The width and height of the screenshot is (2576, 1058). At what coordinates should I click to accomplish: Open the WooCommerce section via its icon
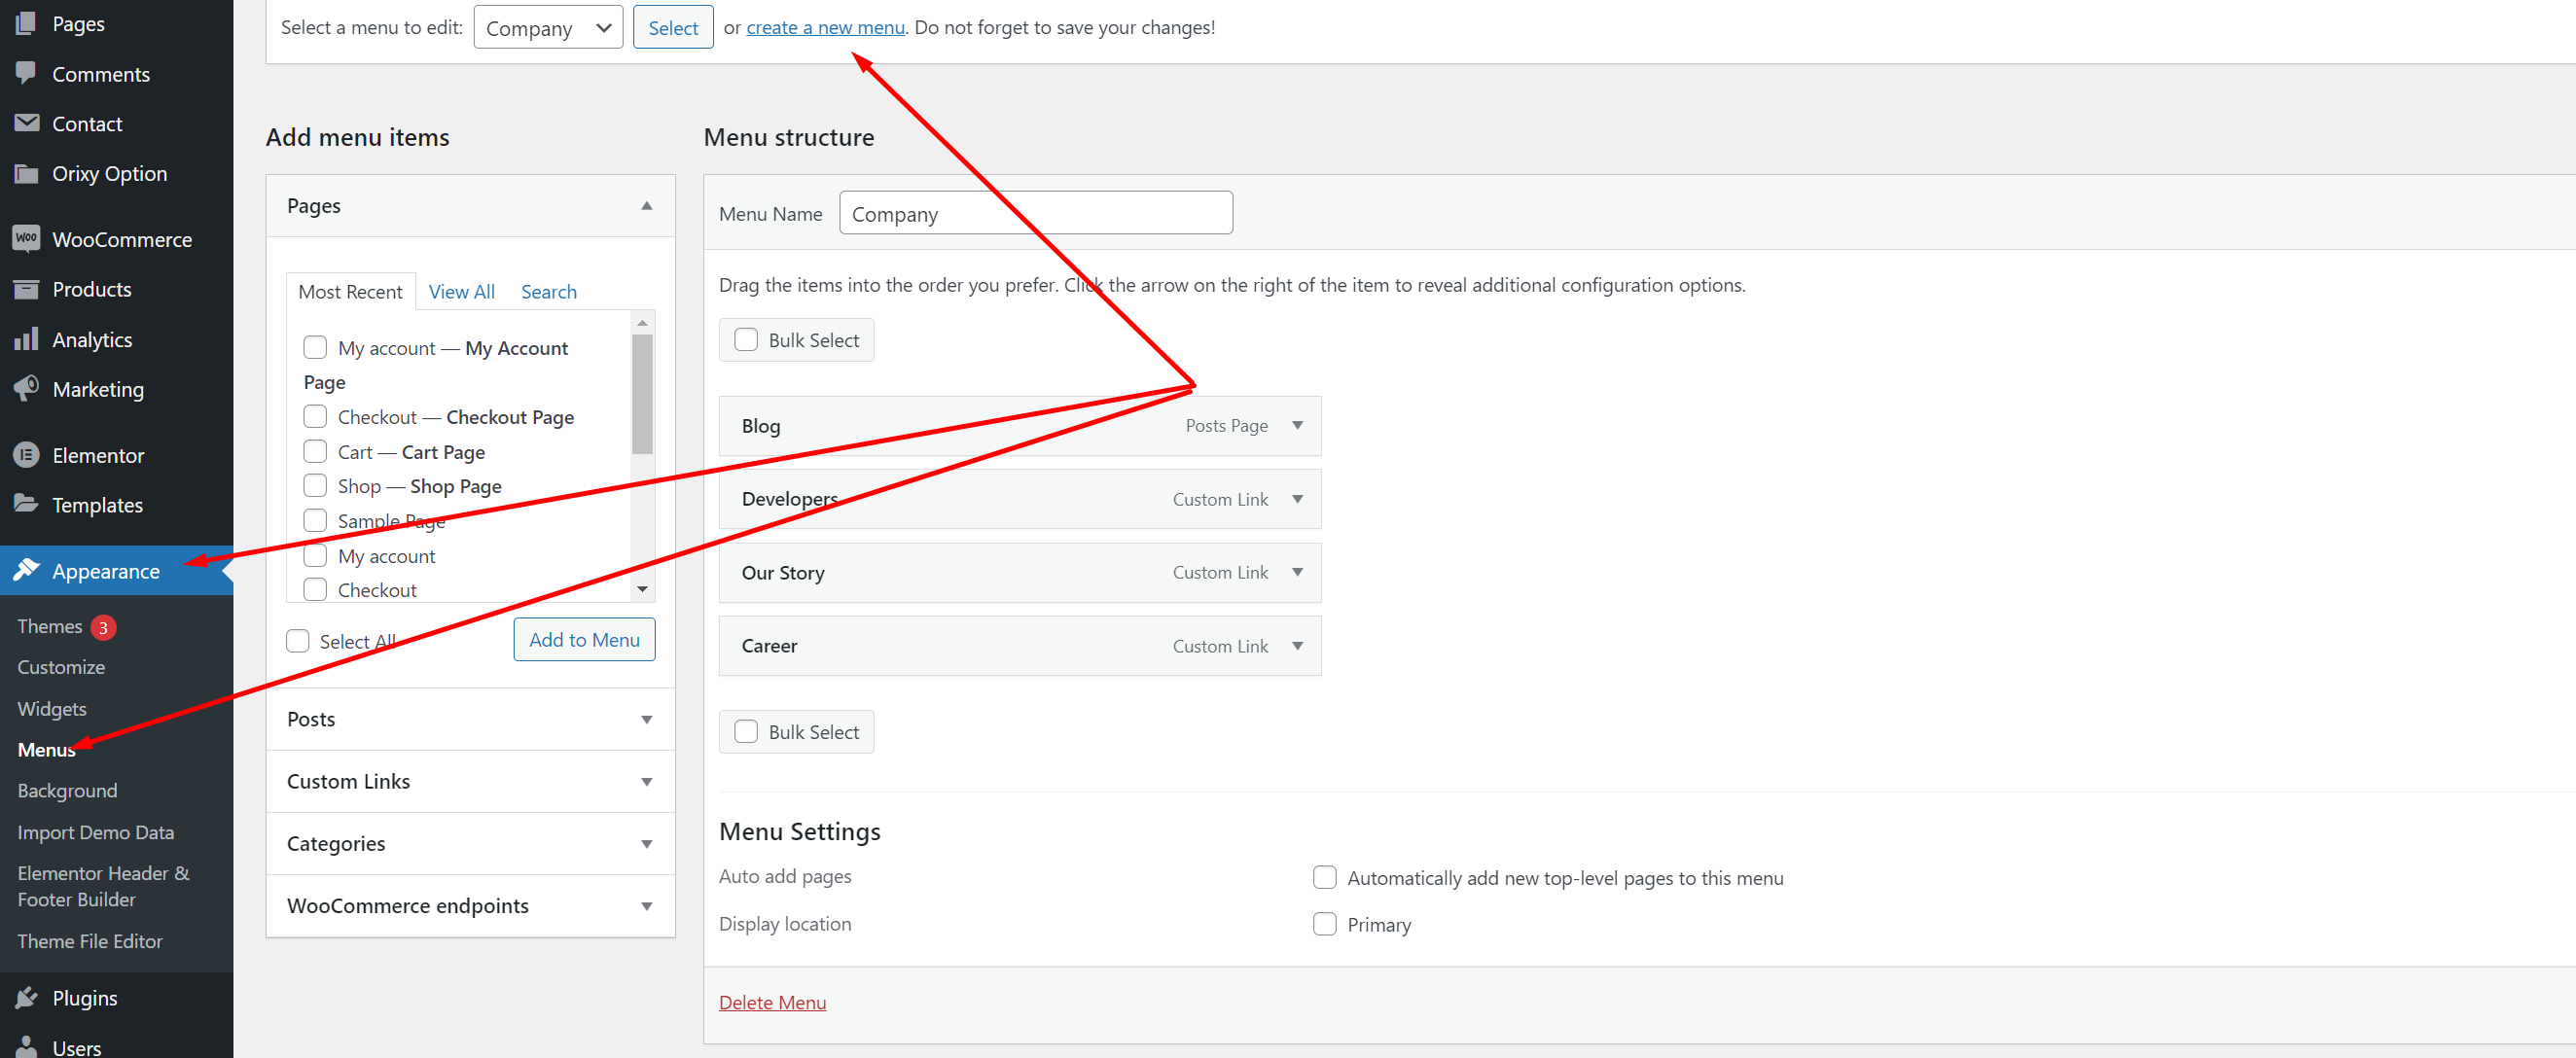[27, 239]
